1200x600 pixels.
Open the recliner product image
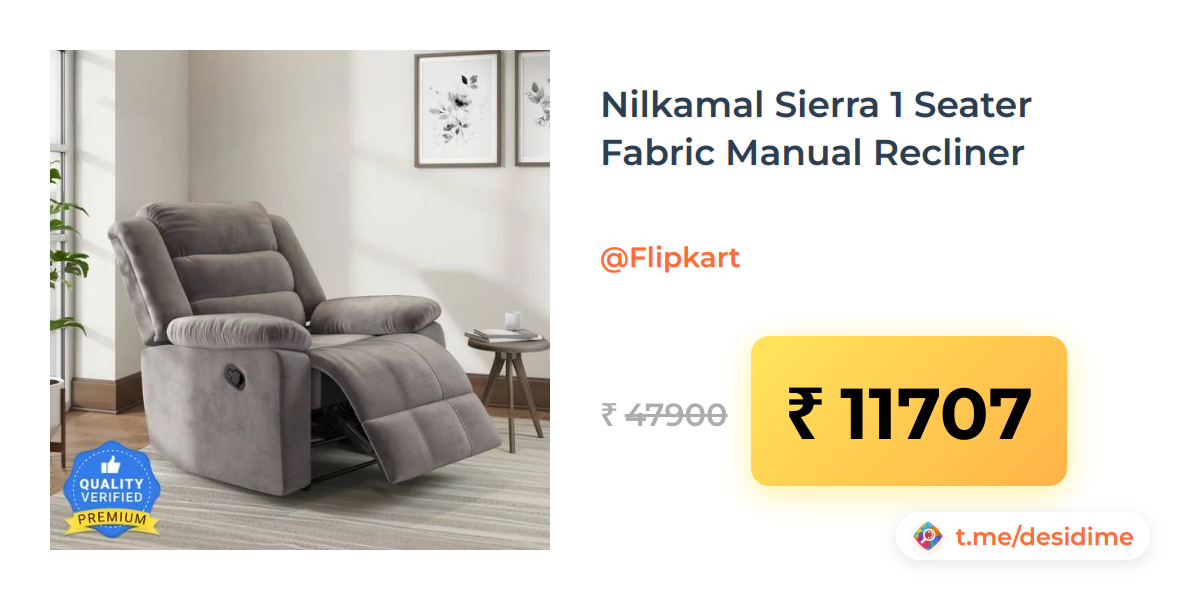click(x=300, y=300)
